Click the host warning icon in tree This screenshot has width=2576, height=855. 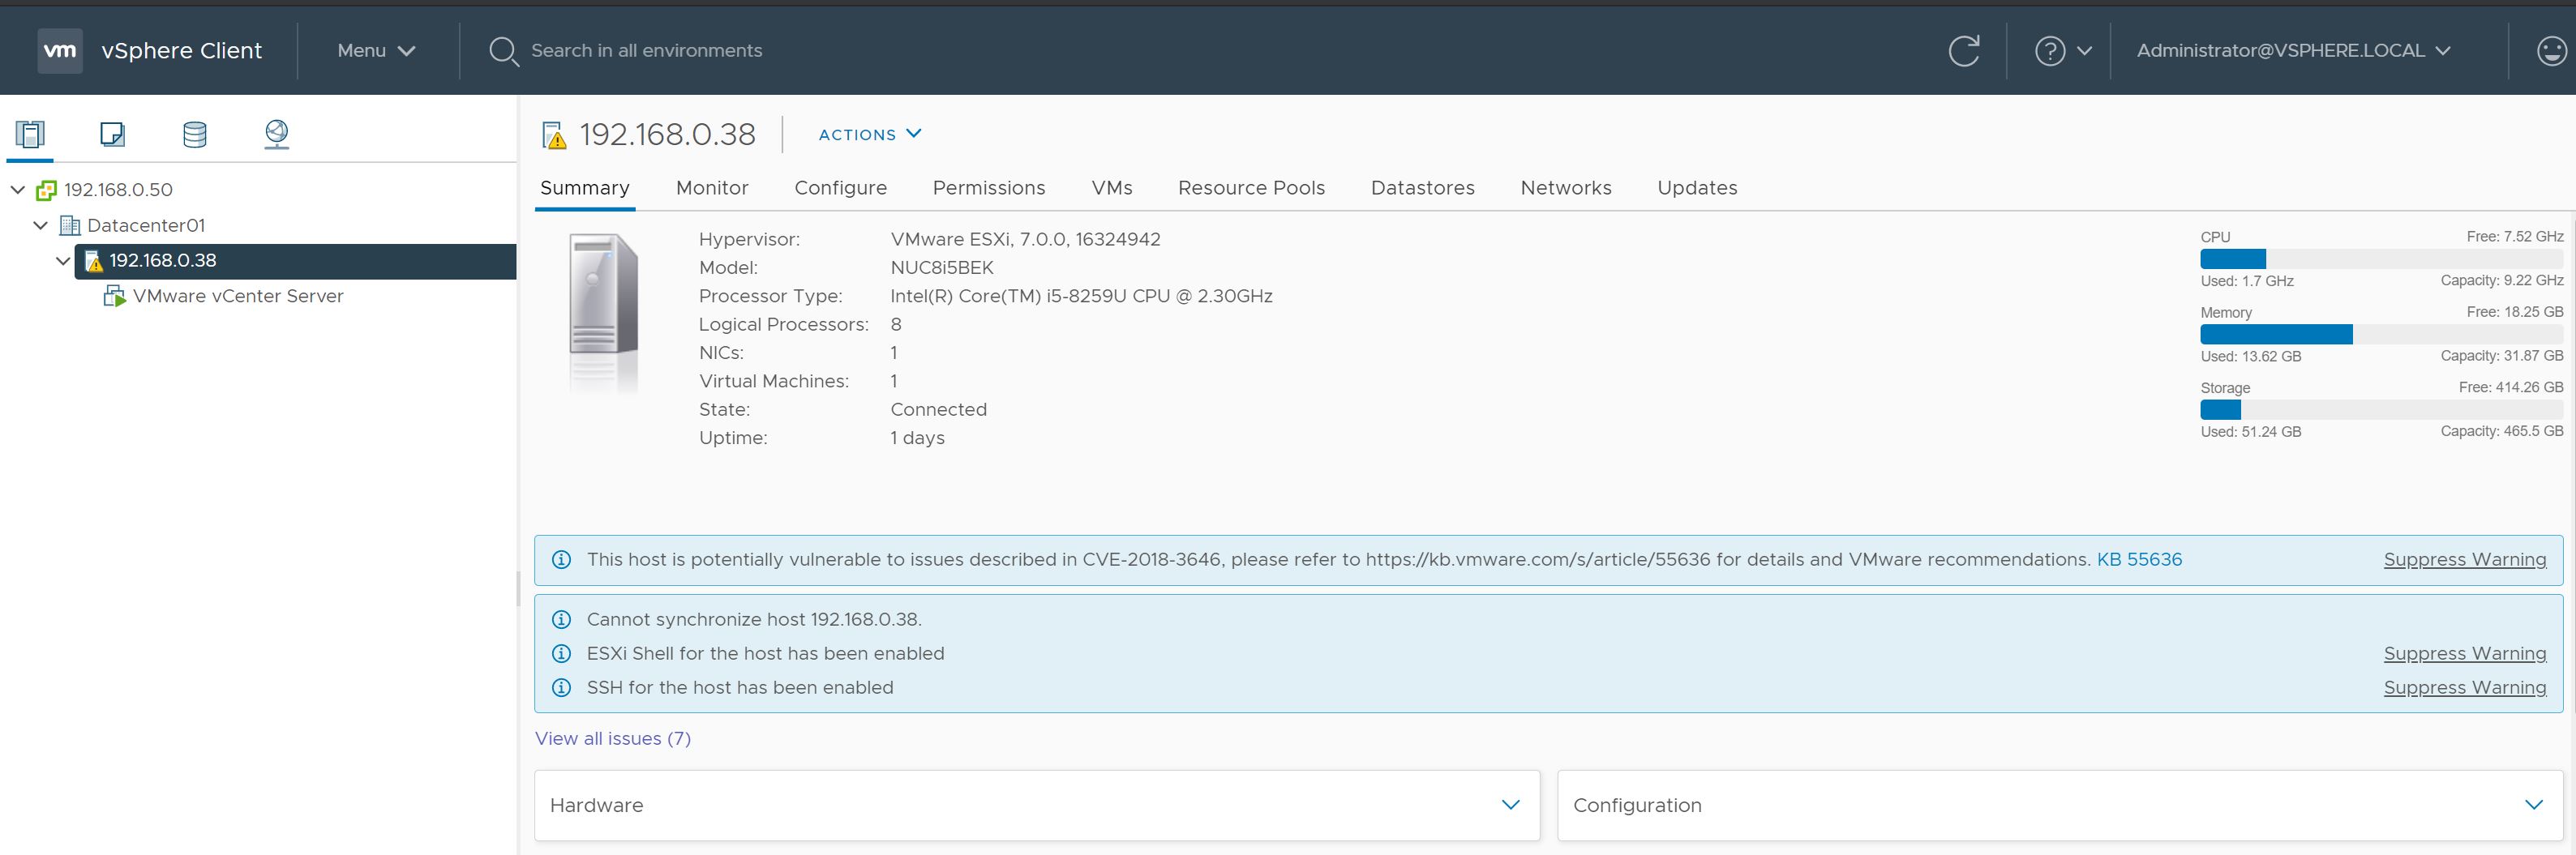click(93, 261)
